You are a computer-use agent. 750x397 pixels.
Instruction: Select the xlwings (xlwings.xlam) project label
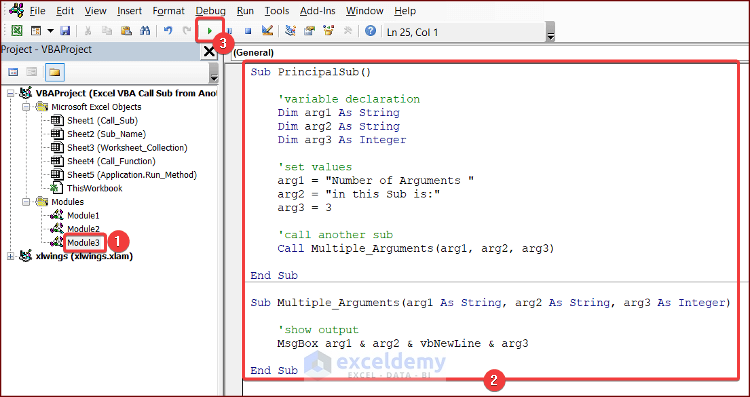tap(84, 256)
